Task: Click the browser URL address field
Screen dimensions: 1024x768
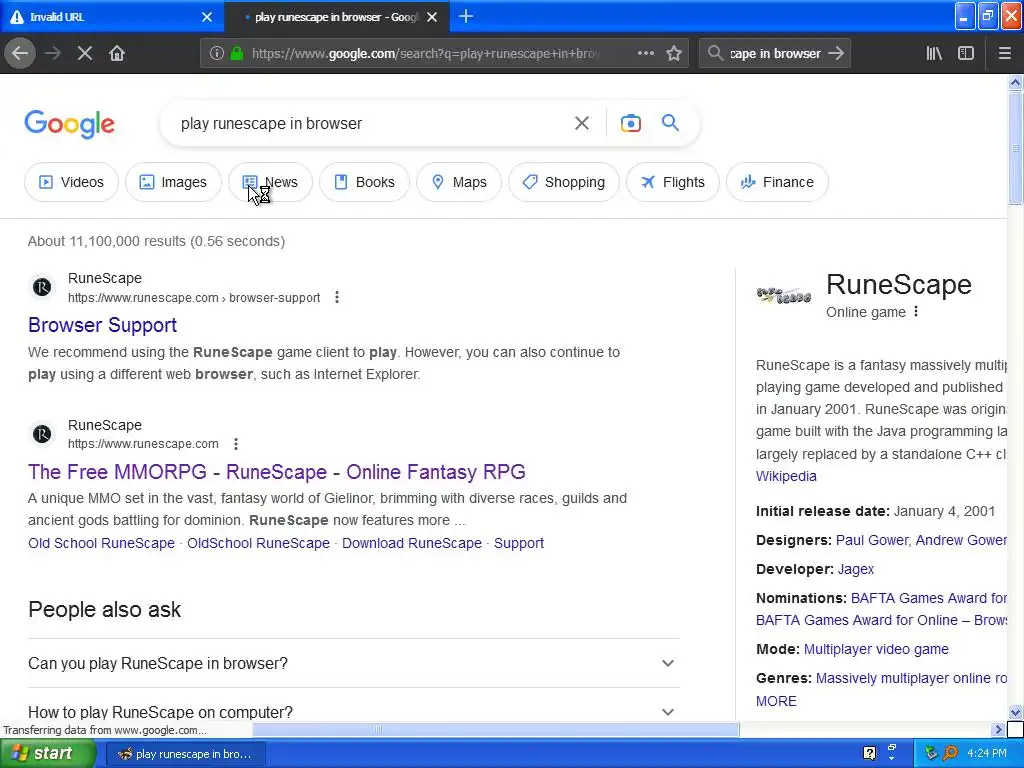Action: [424, 54]
